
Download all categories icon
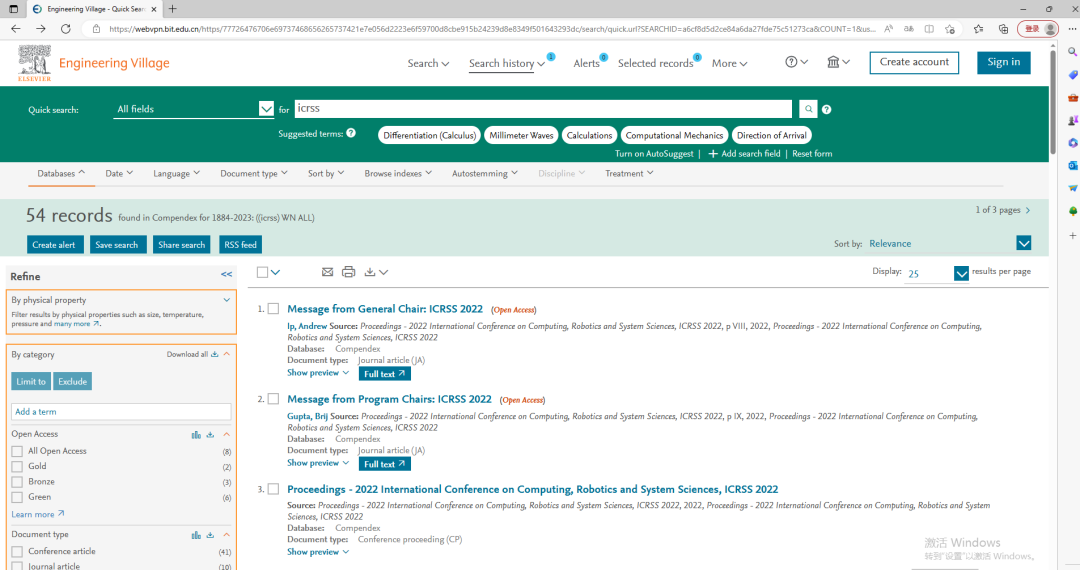pos(215,354)
